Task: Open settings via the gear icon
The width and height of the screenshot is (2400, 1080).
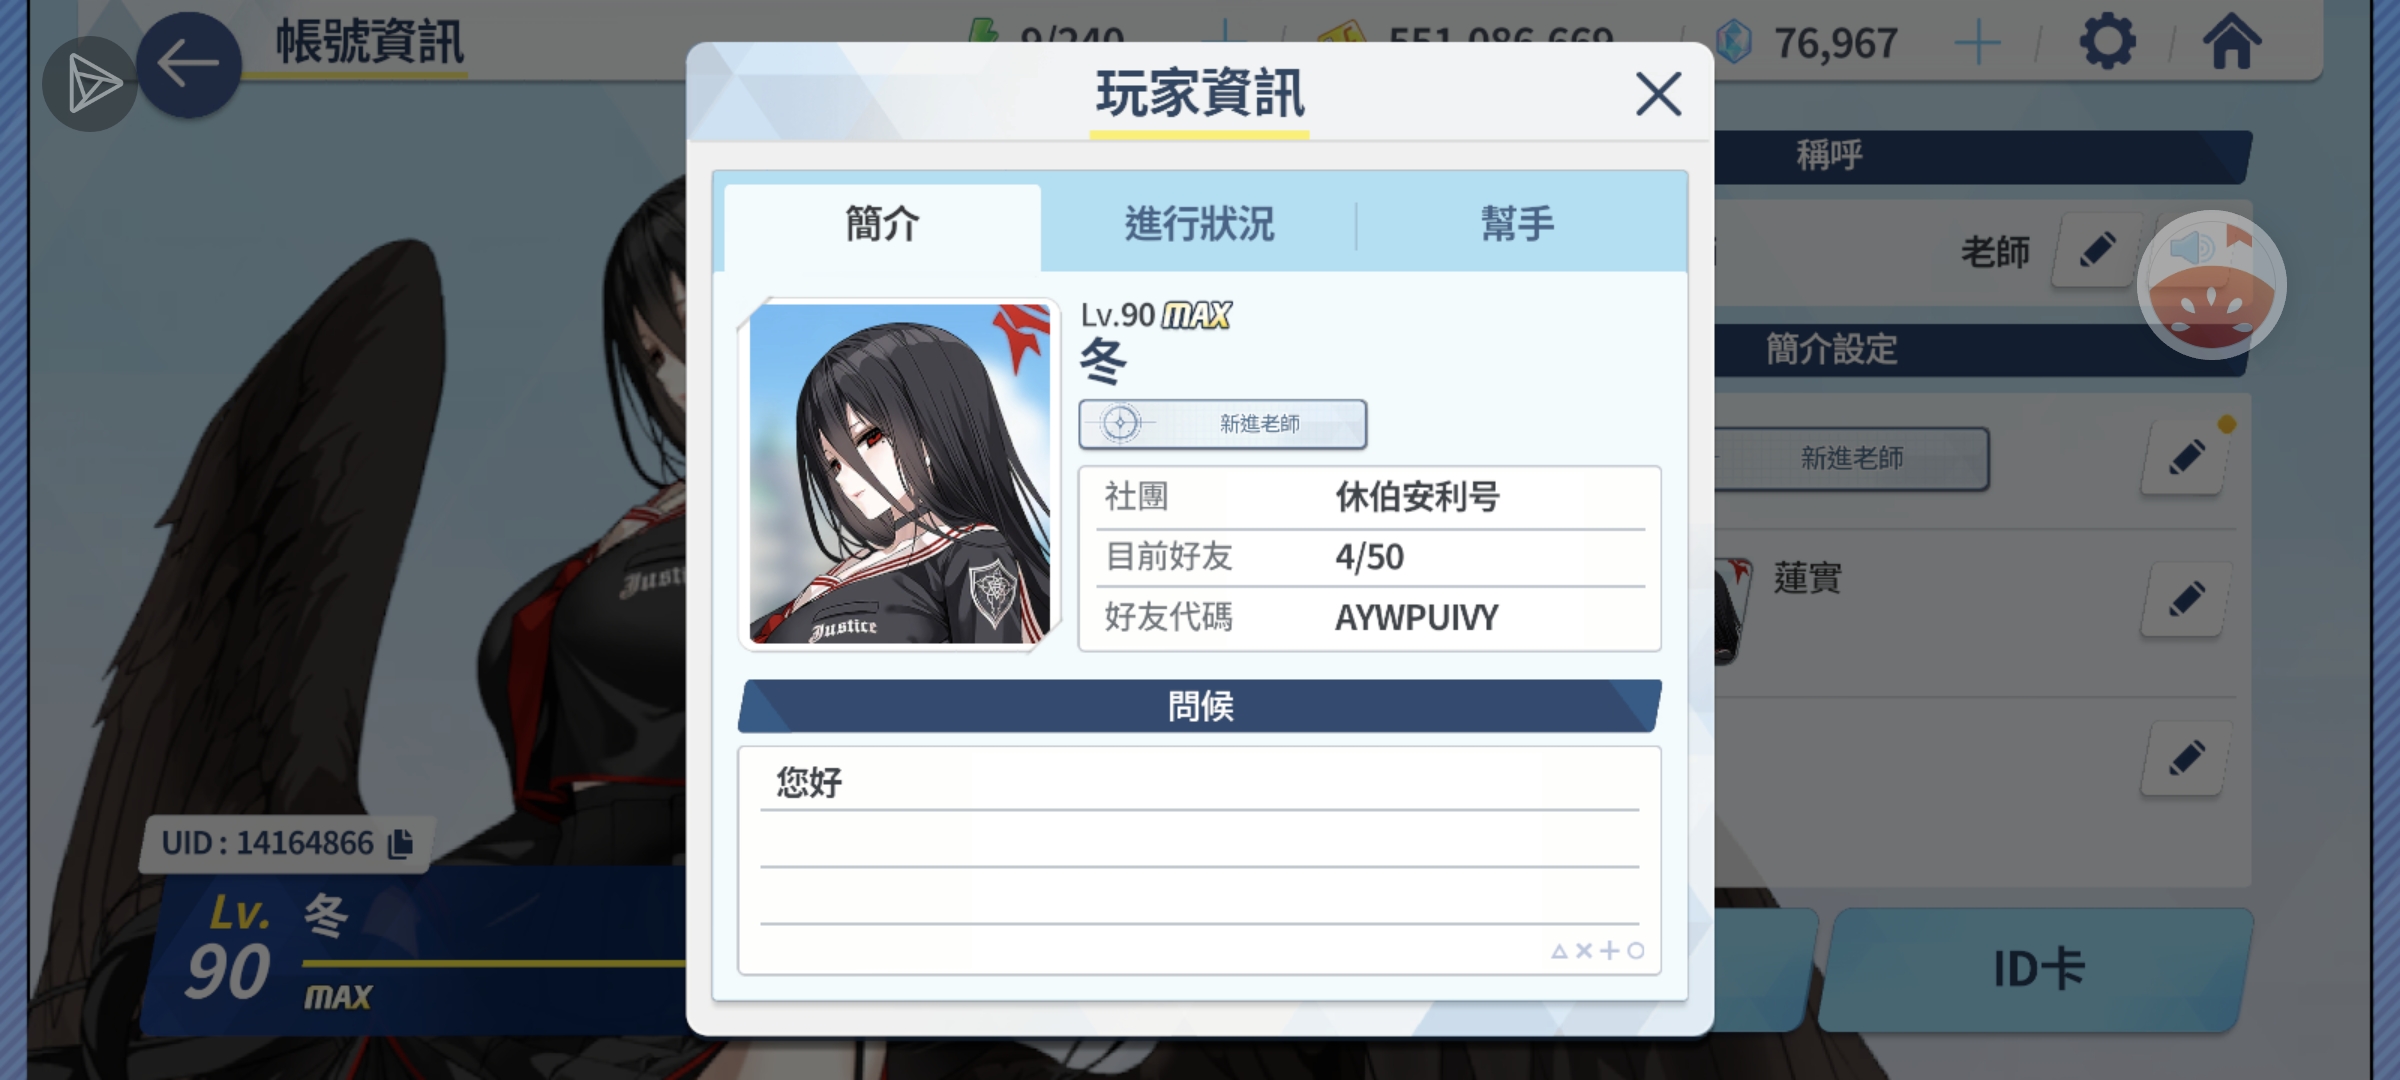Action: coord(2107,43)
